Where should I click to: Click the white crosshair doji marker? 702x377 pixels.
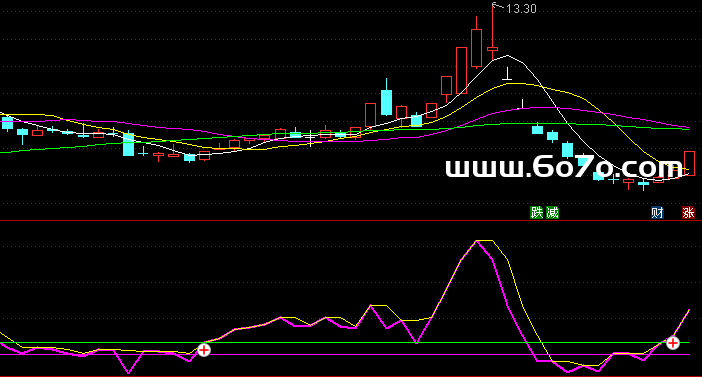click(310, 138)
